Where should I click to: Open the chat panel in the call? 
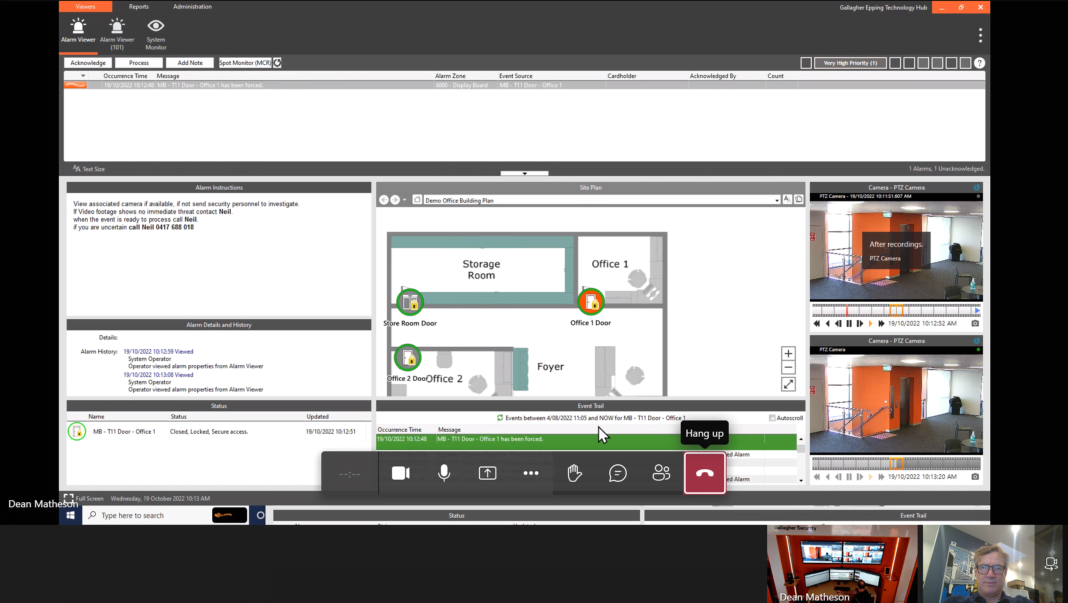pos(617,472)
